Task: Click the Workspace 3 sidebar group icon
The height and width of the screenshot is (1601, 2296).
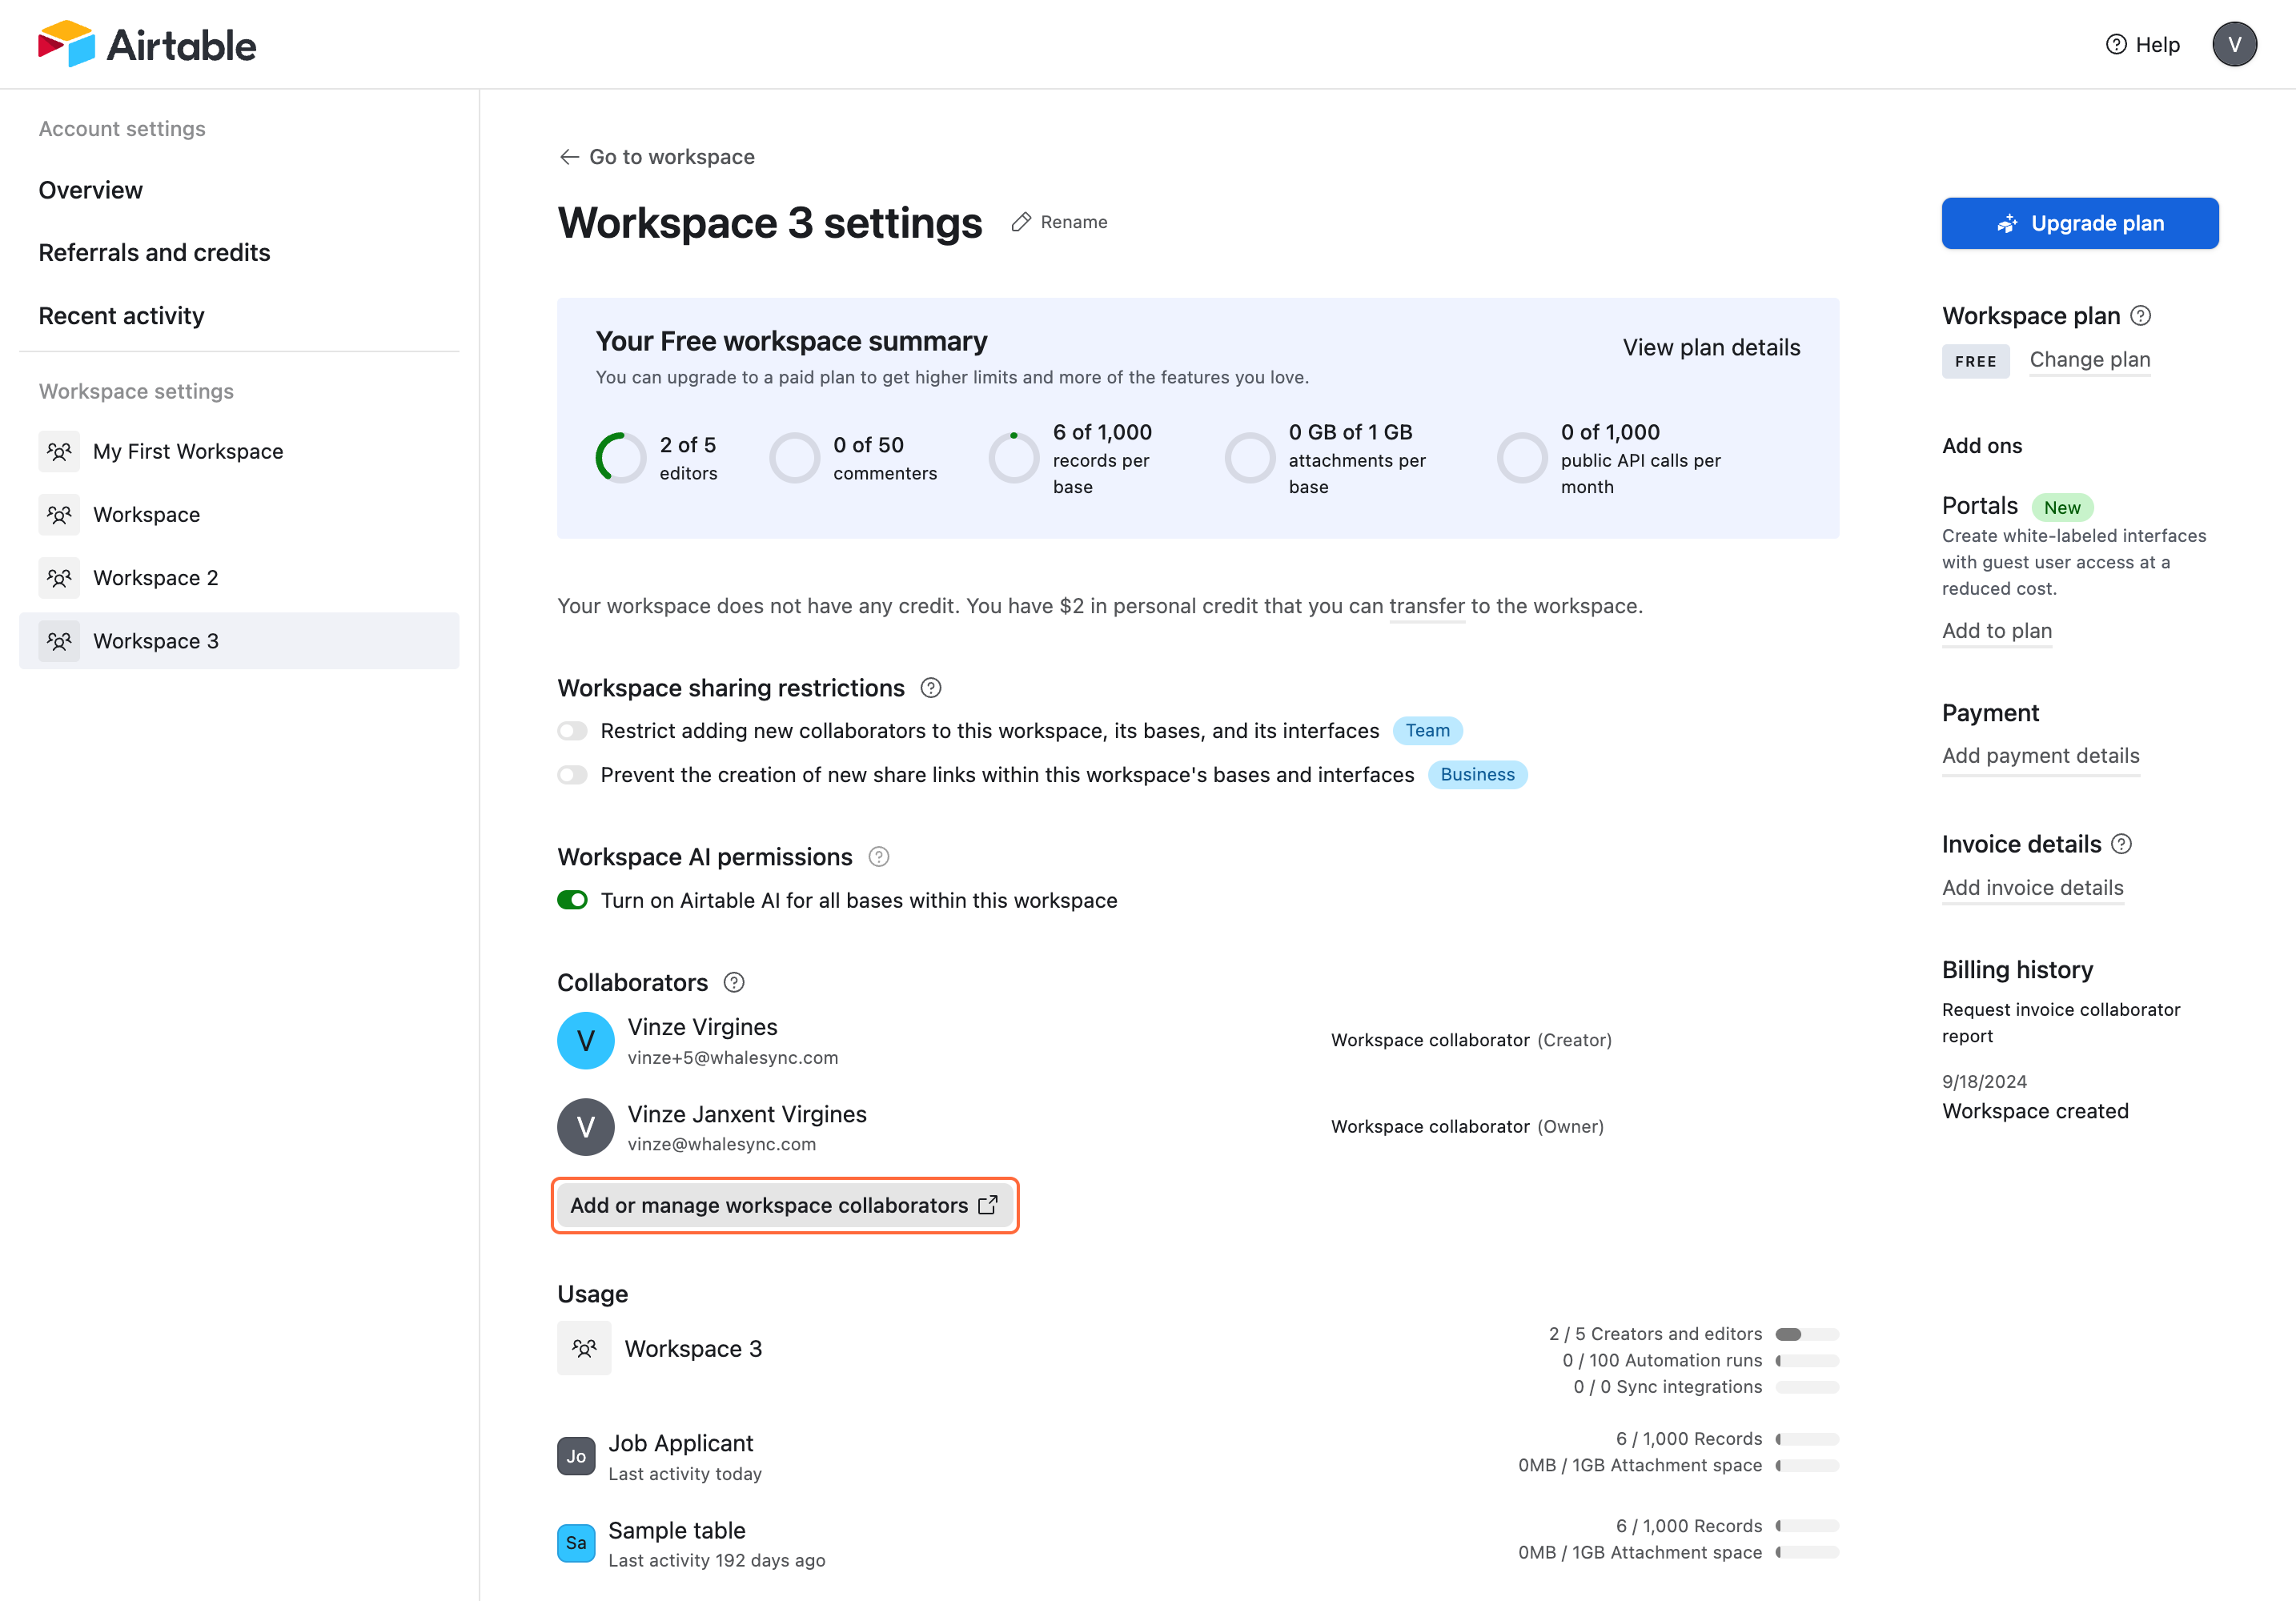Action: pyautogui.click(x=59, y=641)
